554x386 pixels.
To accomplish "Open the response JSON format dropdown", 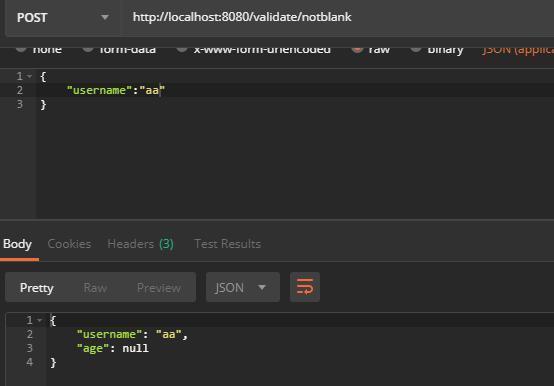I will pos(243,287).
